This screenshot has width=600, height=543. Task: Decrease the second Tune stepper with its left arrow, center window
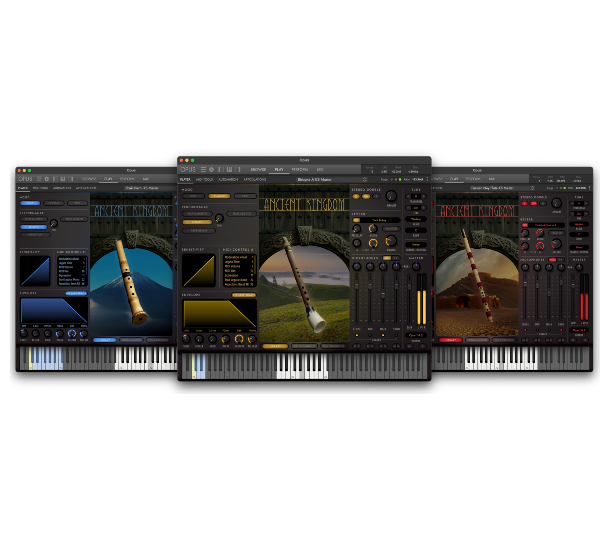coord(408,208)
